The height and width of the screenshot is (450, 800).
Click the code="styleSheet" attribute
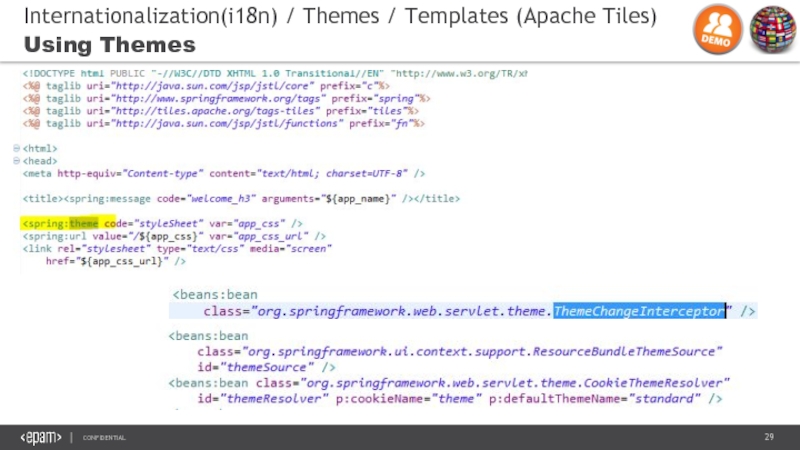(x=154, y=223)
